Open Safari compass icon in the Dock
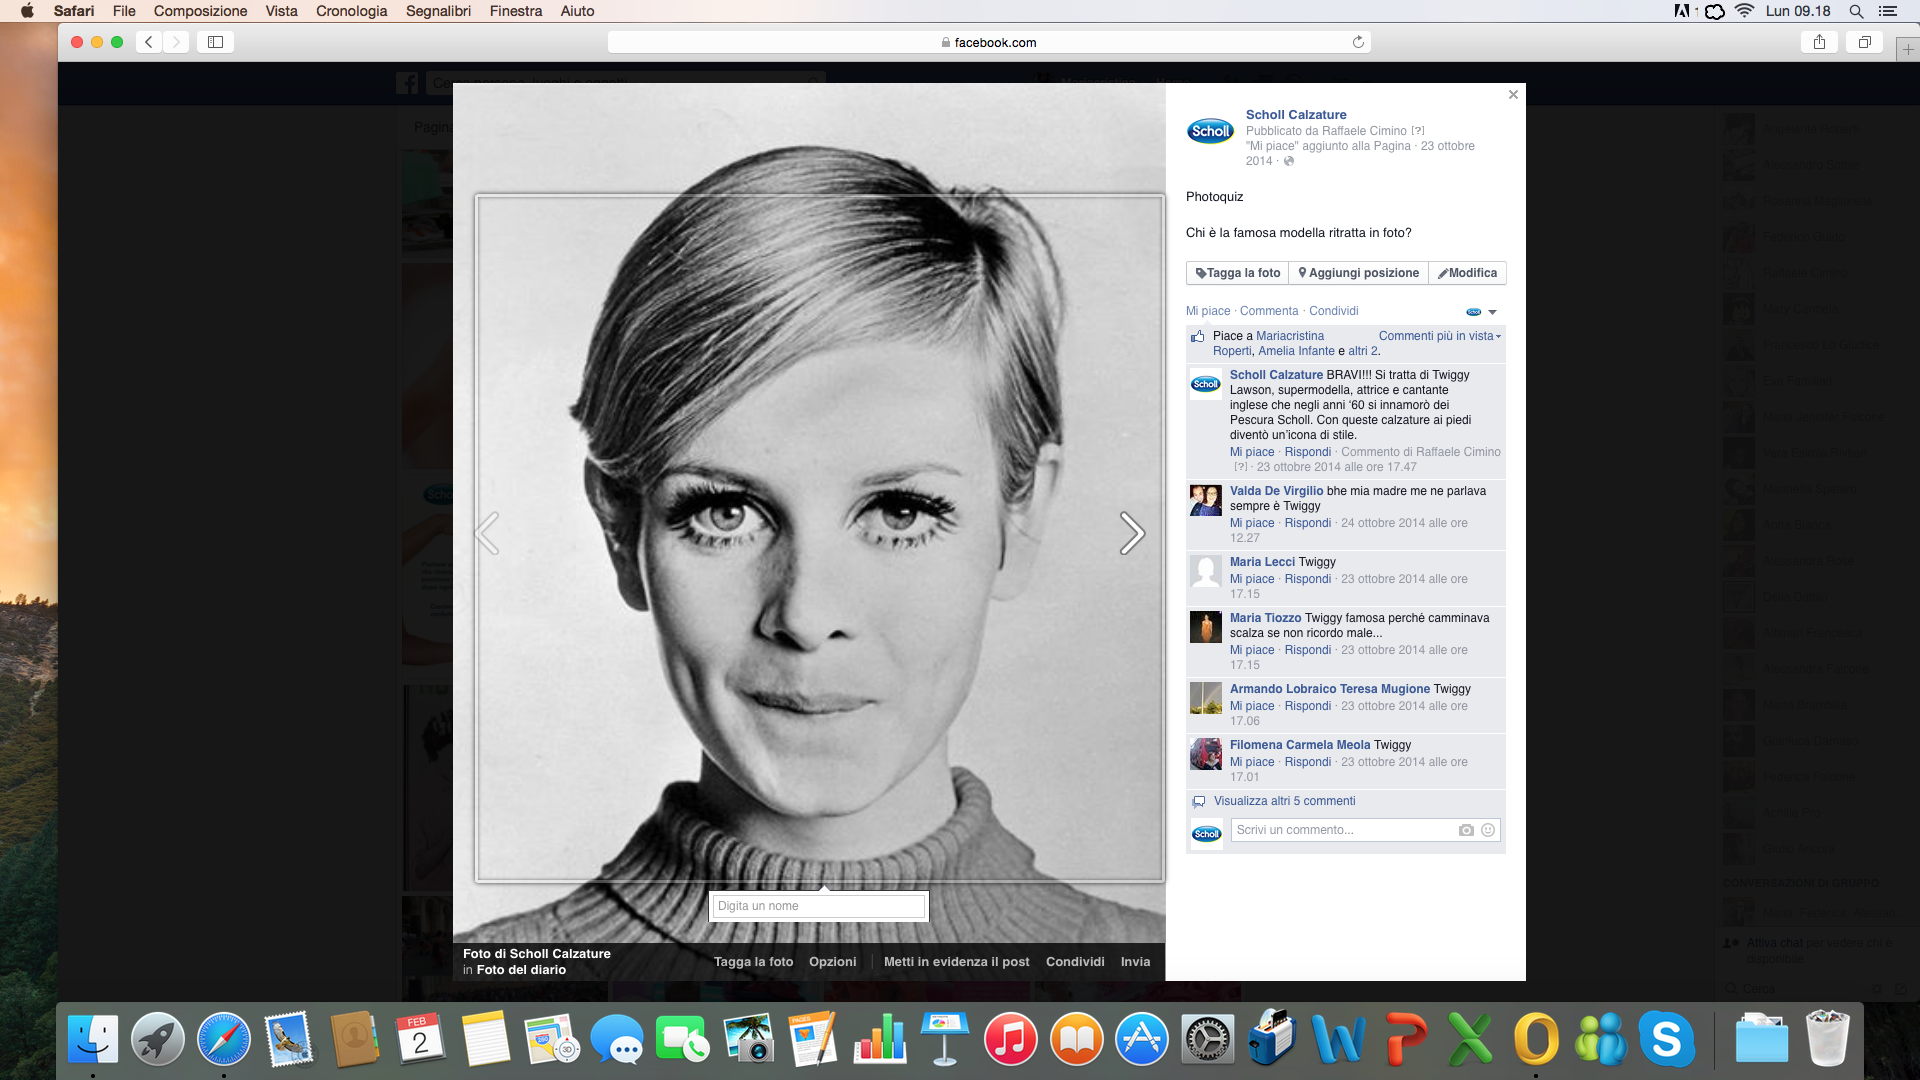 click(224, 1039)
